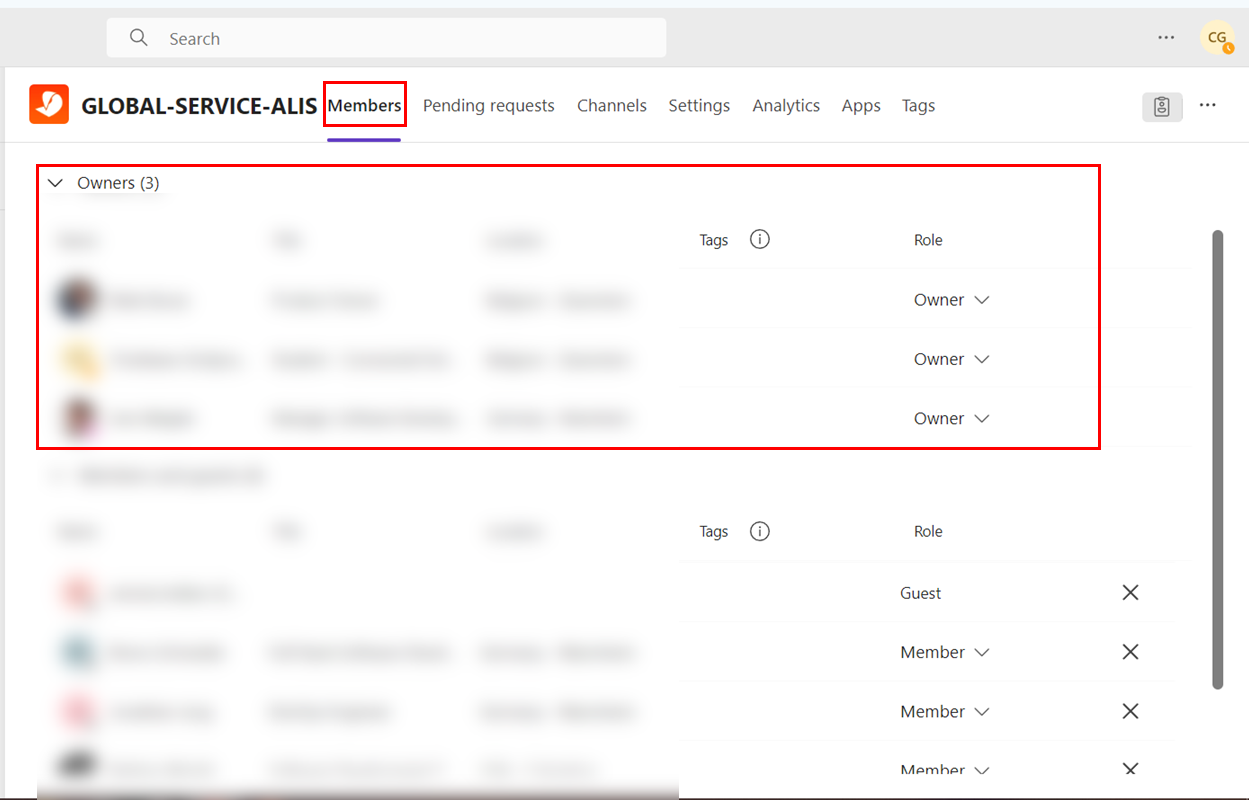Open team more options ellipsis
The image size is (1249, 800).
[x=1208, y=105]
